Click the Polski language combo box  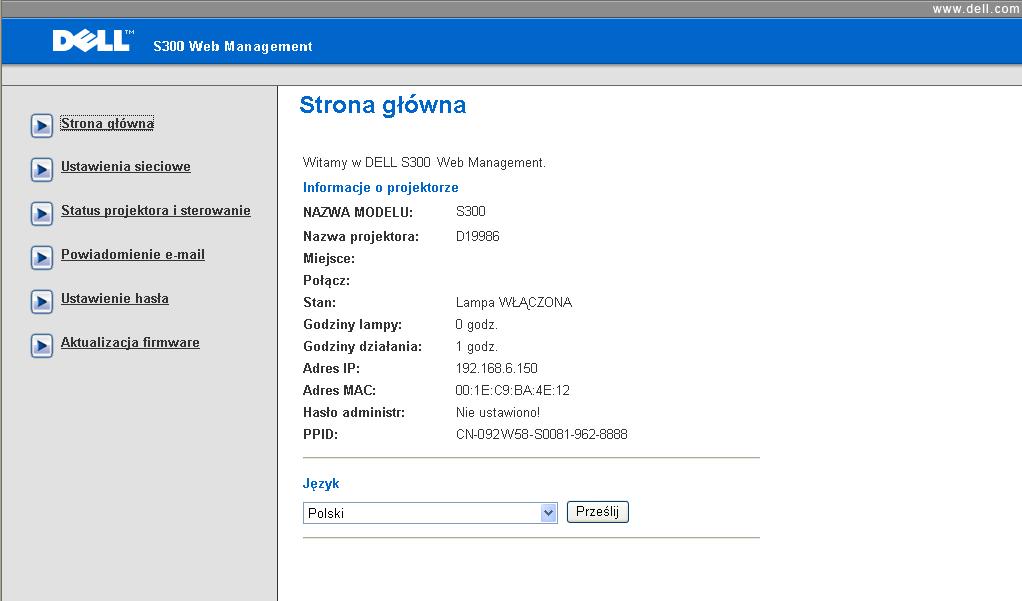pyautogui.click(x=430, y=513)
